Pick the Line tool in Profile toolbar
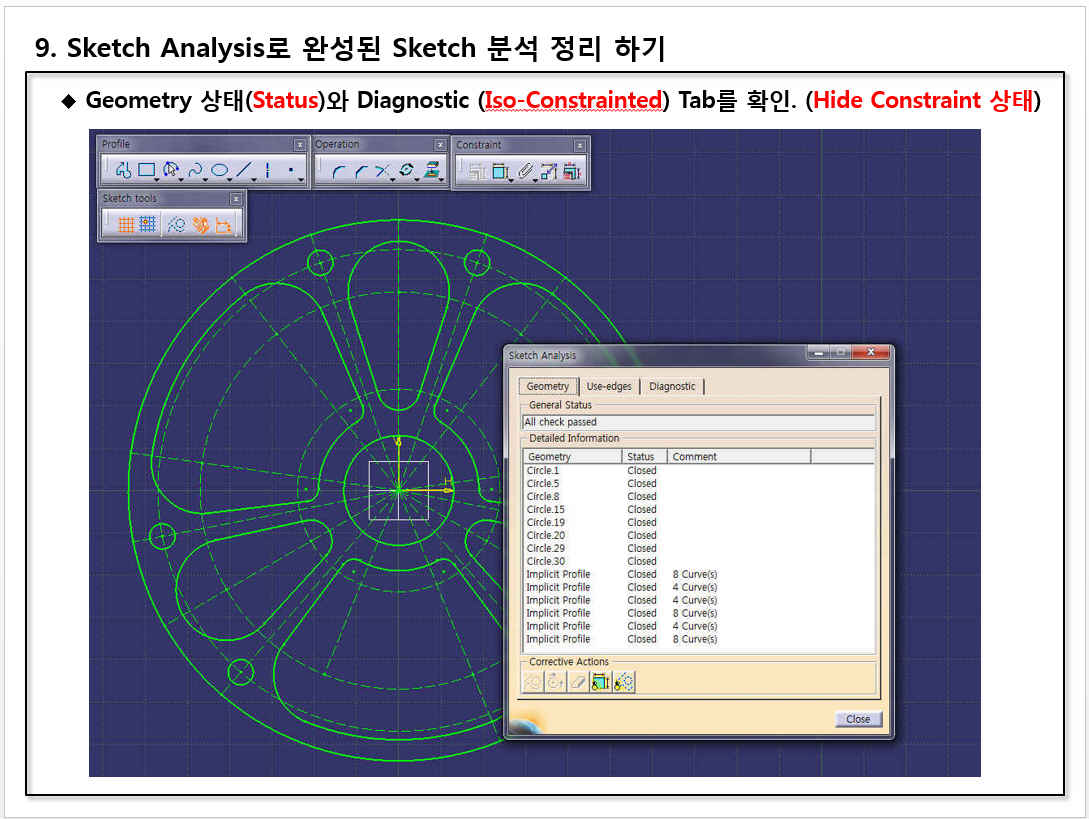This screenshot has height=819, width=1089. point(245,170)
